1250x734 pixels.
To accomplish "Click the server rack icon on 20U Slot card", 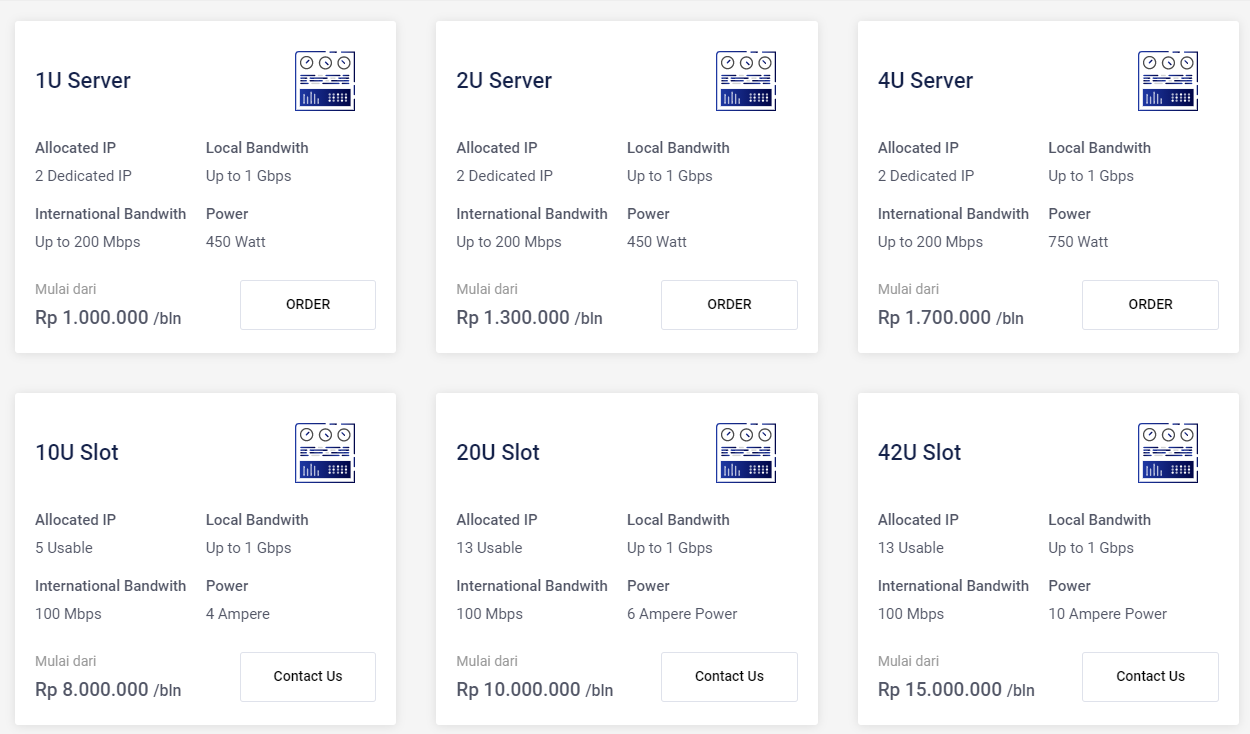I will click(x=746, y=453).
